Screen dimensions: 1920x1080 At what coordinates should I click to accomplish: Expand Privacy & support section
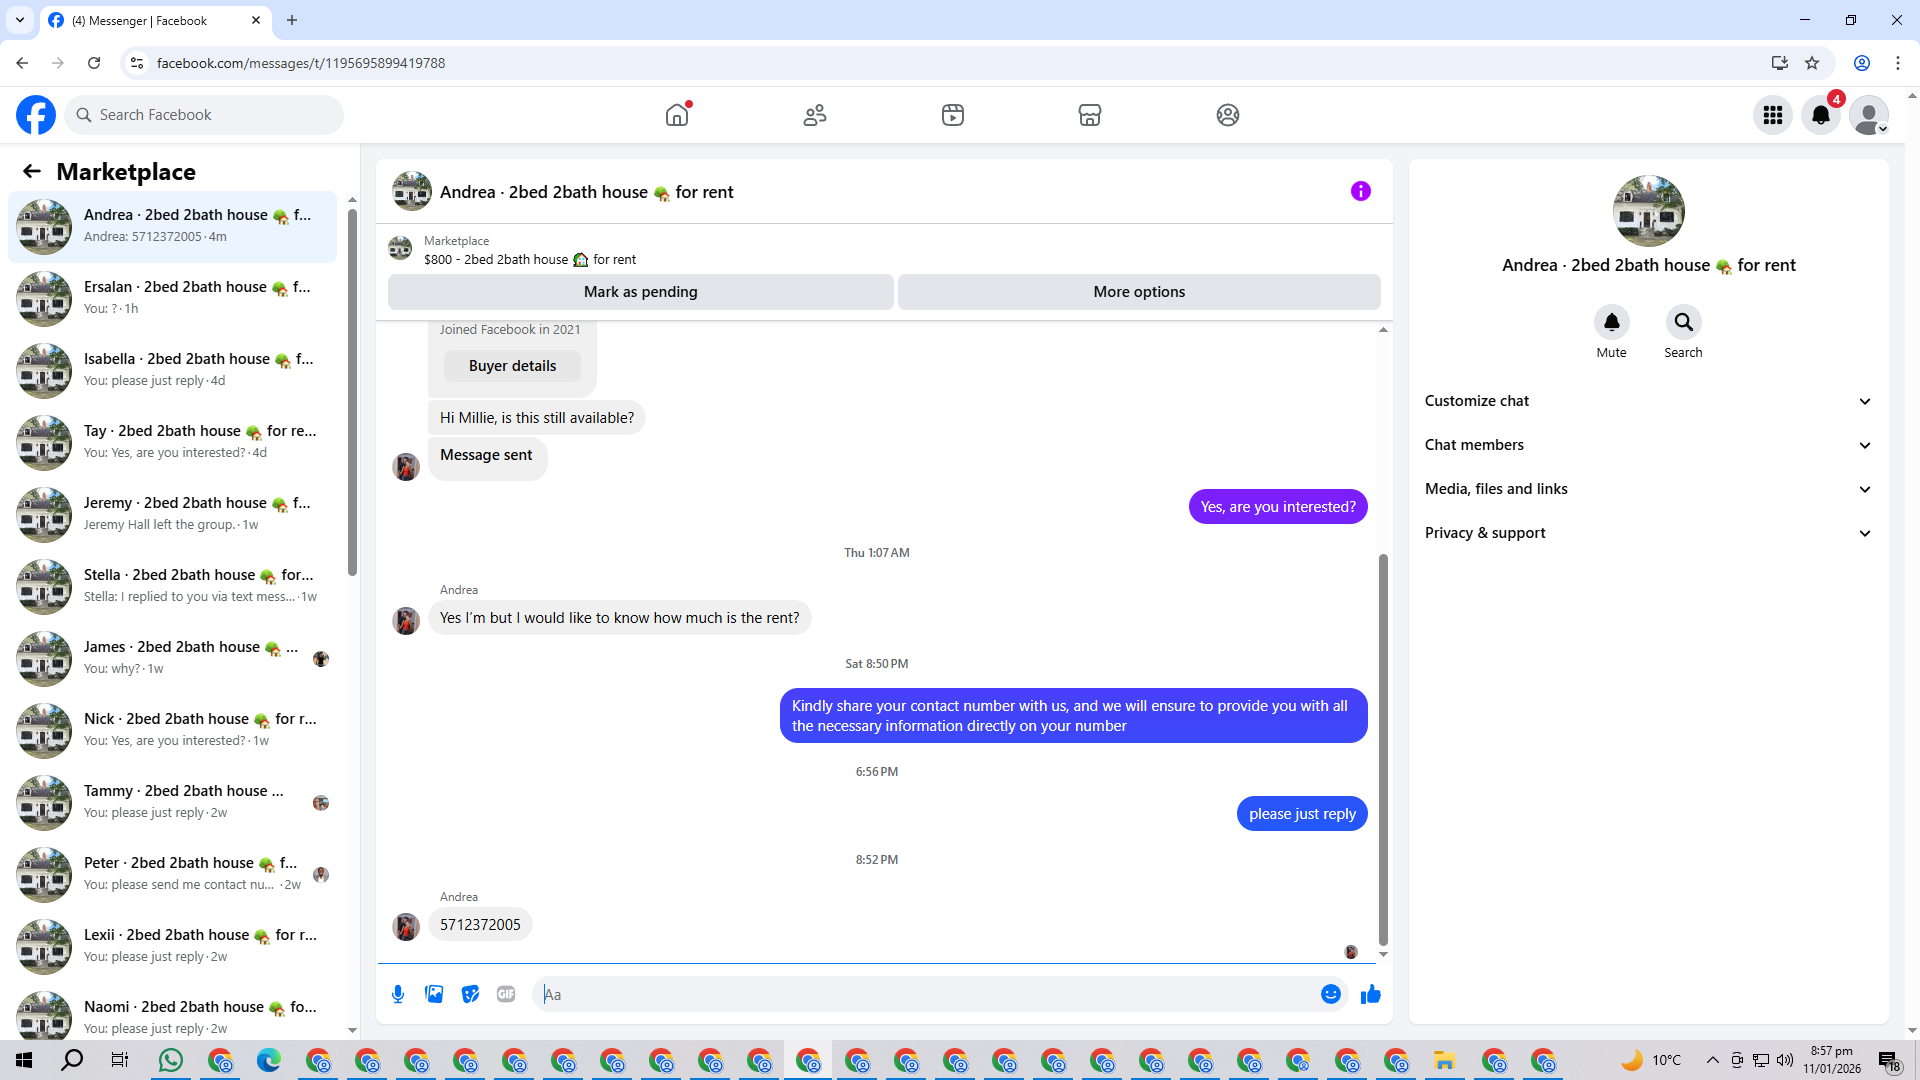[x=1648, y=533]
